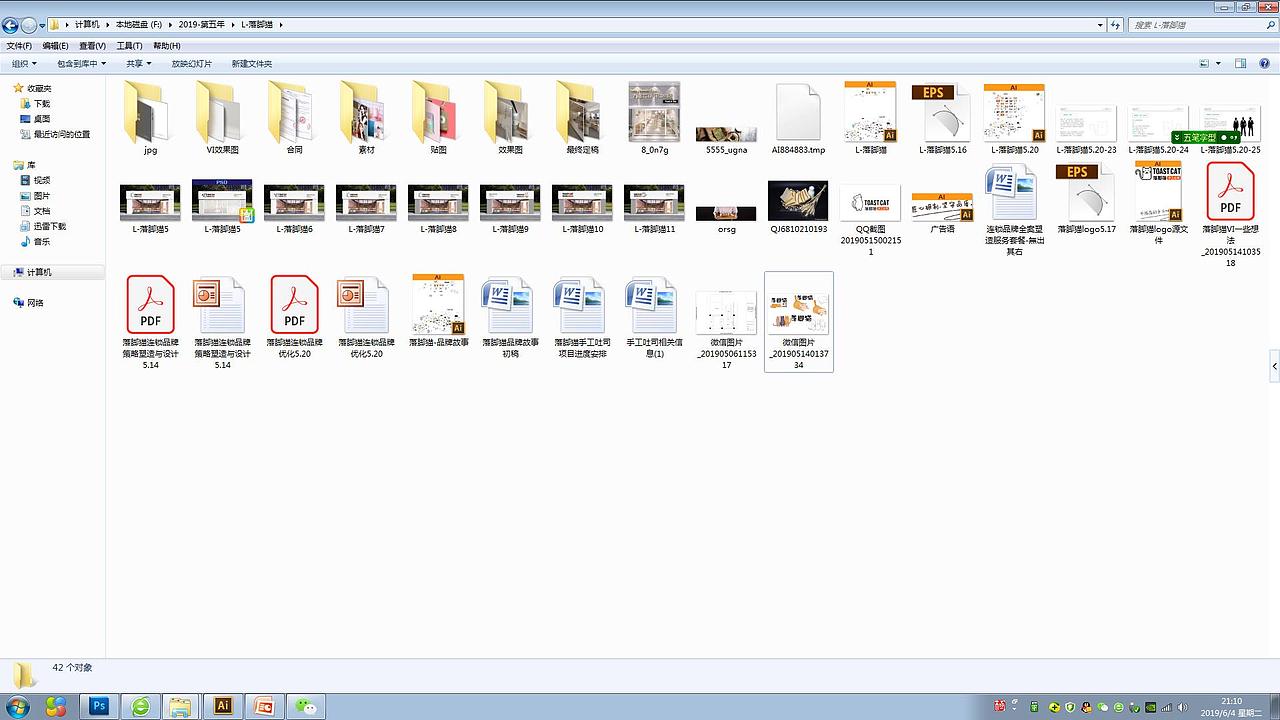Click 2019-第五年 in the address path
Screen dimensions: 1280x720
point(202,25)
